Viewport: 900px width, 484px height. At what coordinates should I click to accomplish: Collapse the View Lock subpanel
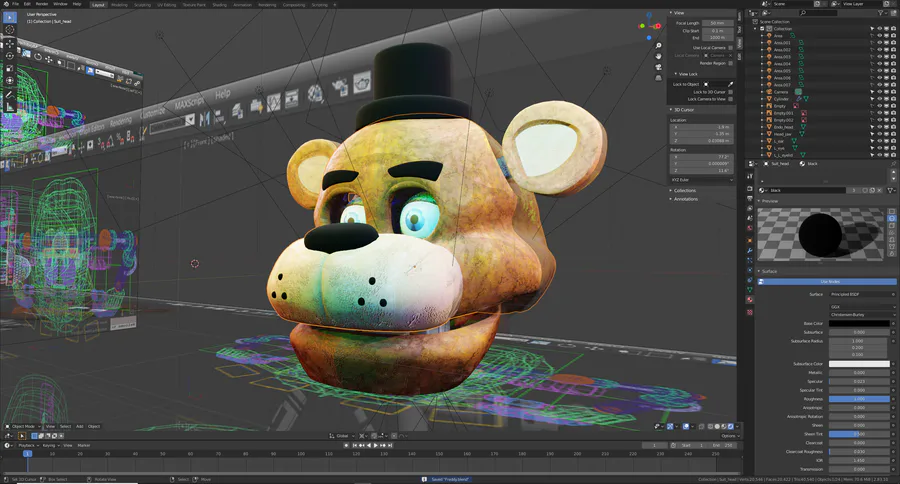tap(686, 74)
